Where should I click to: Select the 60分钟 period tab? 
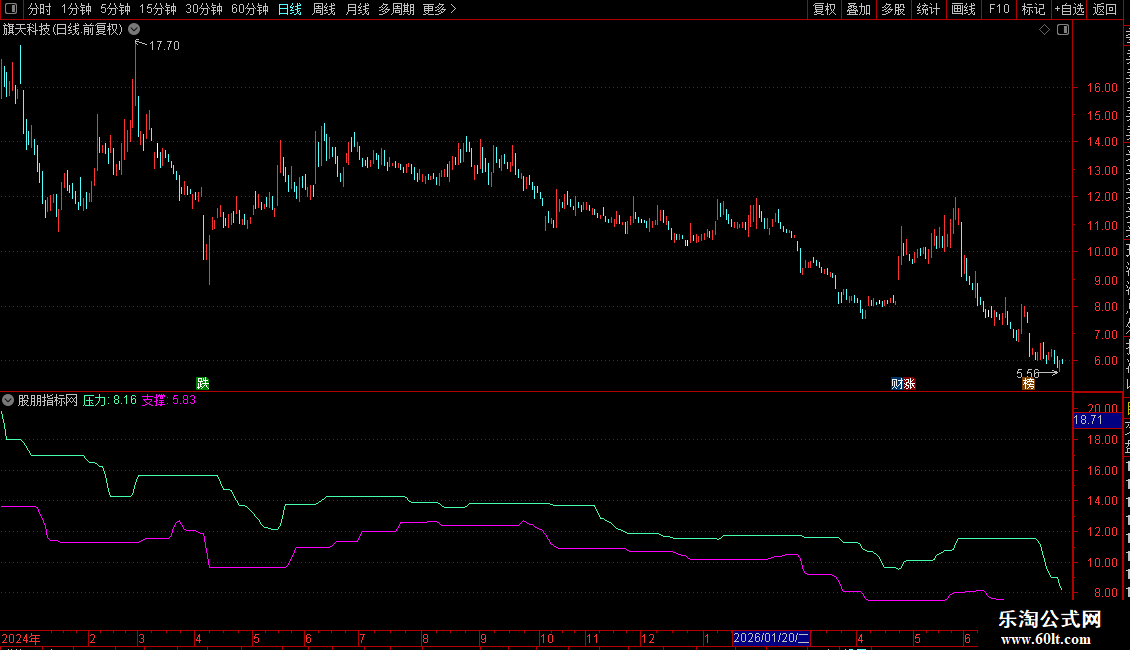point(249,9)
